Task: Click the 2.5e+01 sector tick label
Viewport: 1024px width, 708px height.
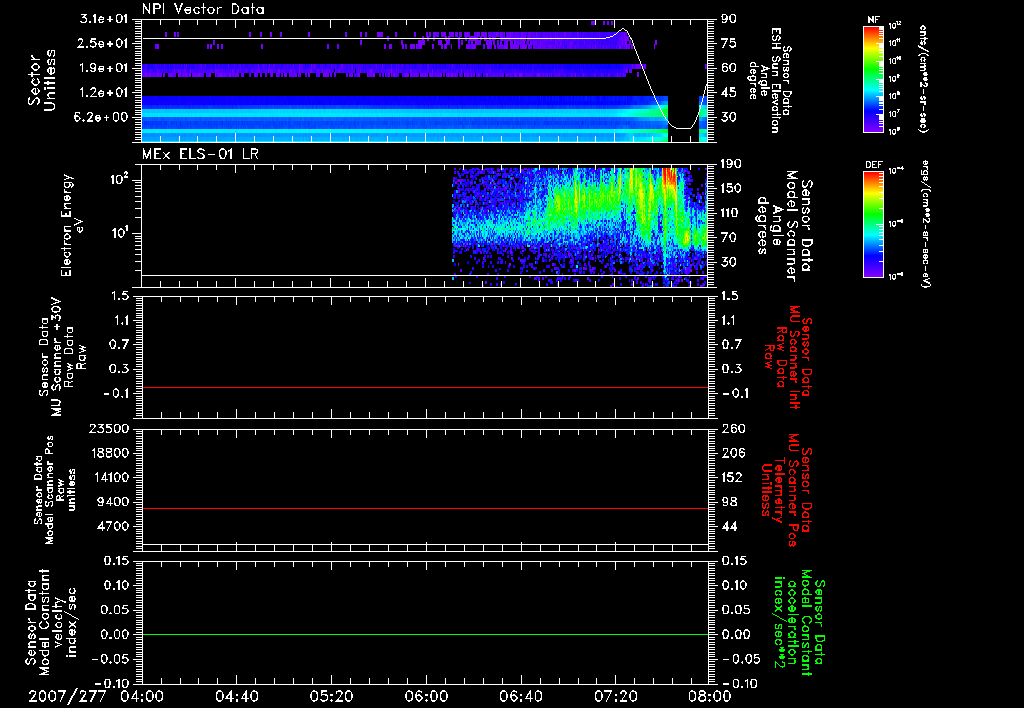Action: coord(104,43)
